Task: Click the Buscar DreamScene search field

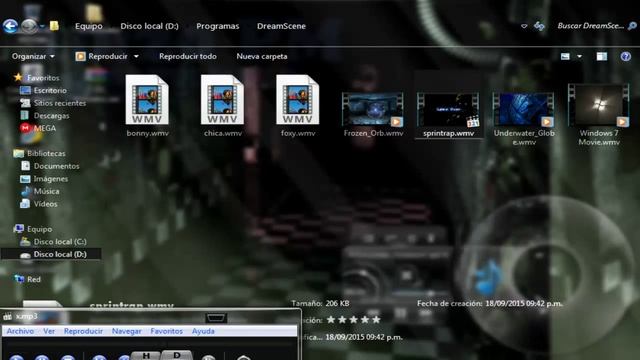Action: pos(591,26)
